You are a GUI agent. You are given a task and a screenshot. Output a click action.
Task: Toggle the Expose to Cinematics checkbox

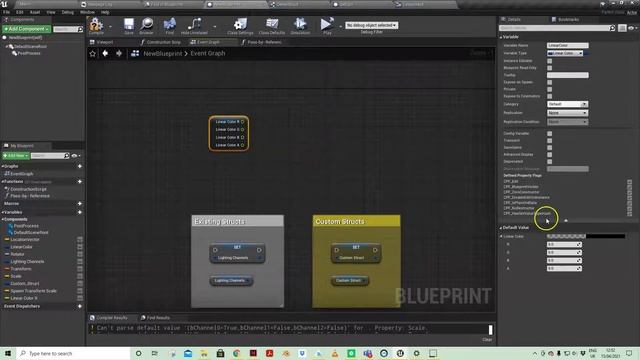[x=549, y=96]
